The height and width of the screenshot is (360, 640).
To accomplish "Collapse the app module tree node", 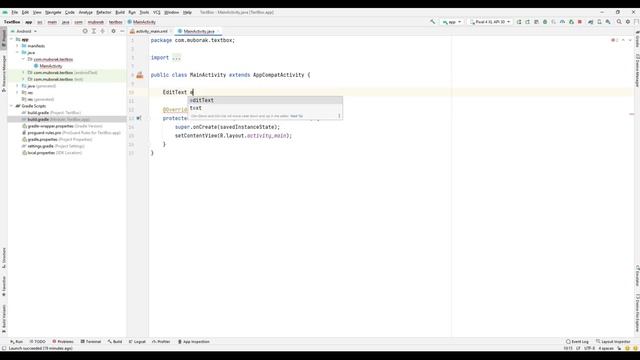I will point(11,39).
